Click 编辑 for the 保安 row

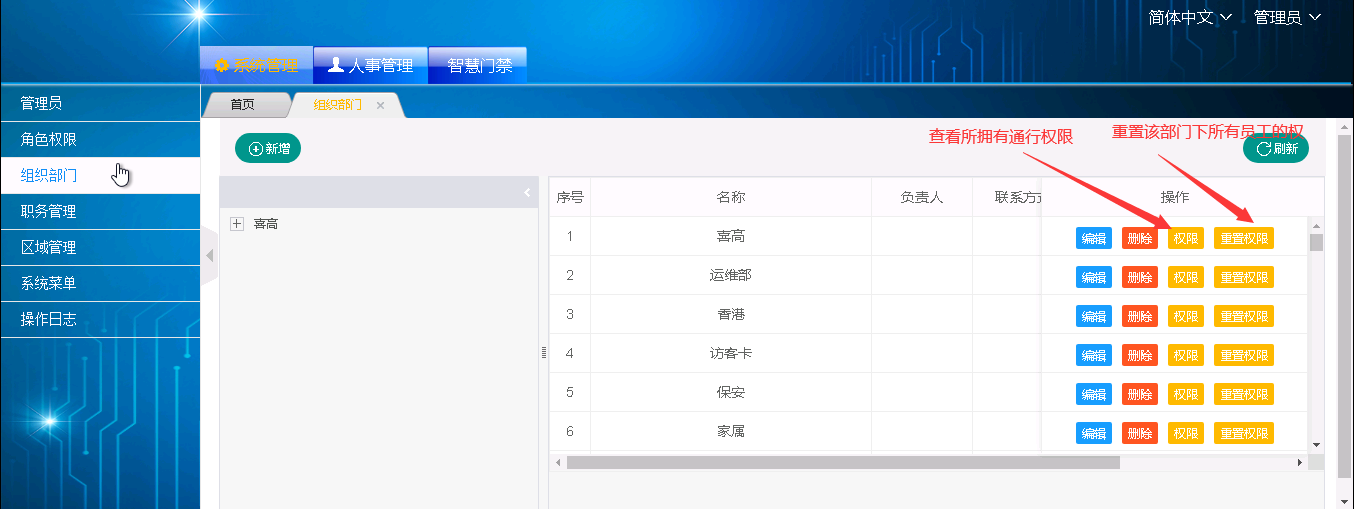point(1094,394)
